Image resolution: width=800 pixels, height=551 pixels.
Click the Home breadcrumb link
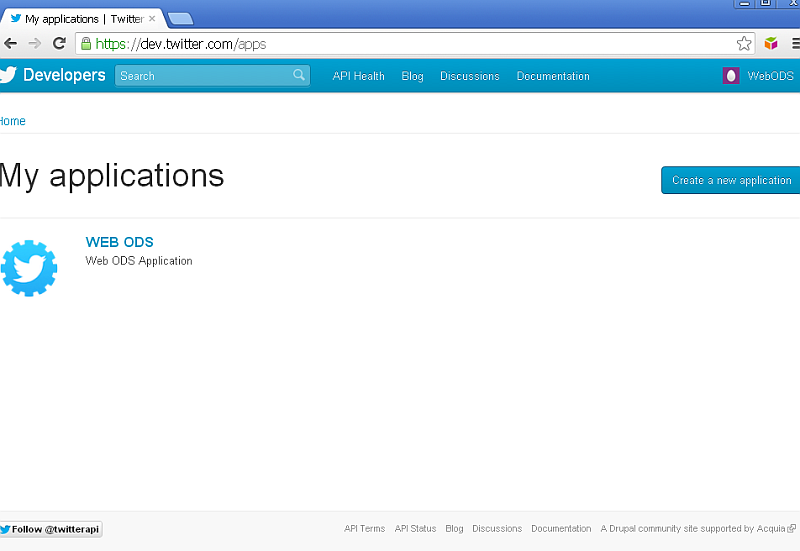12,121
